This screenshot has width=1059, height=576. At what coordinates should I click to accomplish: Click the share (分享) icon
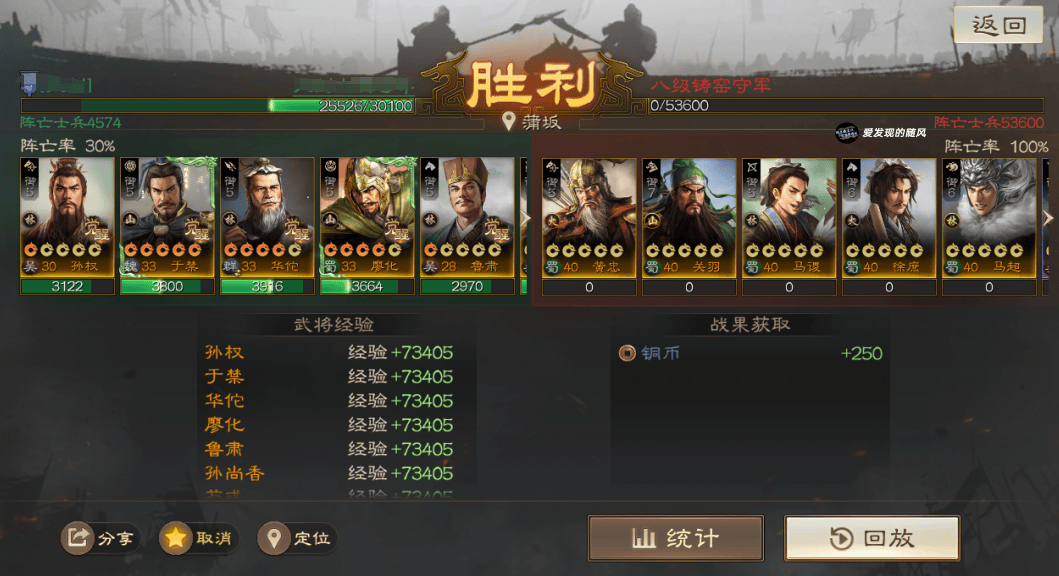78,538
